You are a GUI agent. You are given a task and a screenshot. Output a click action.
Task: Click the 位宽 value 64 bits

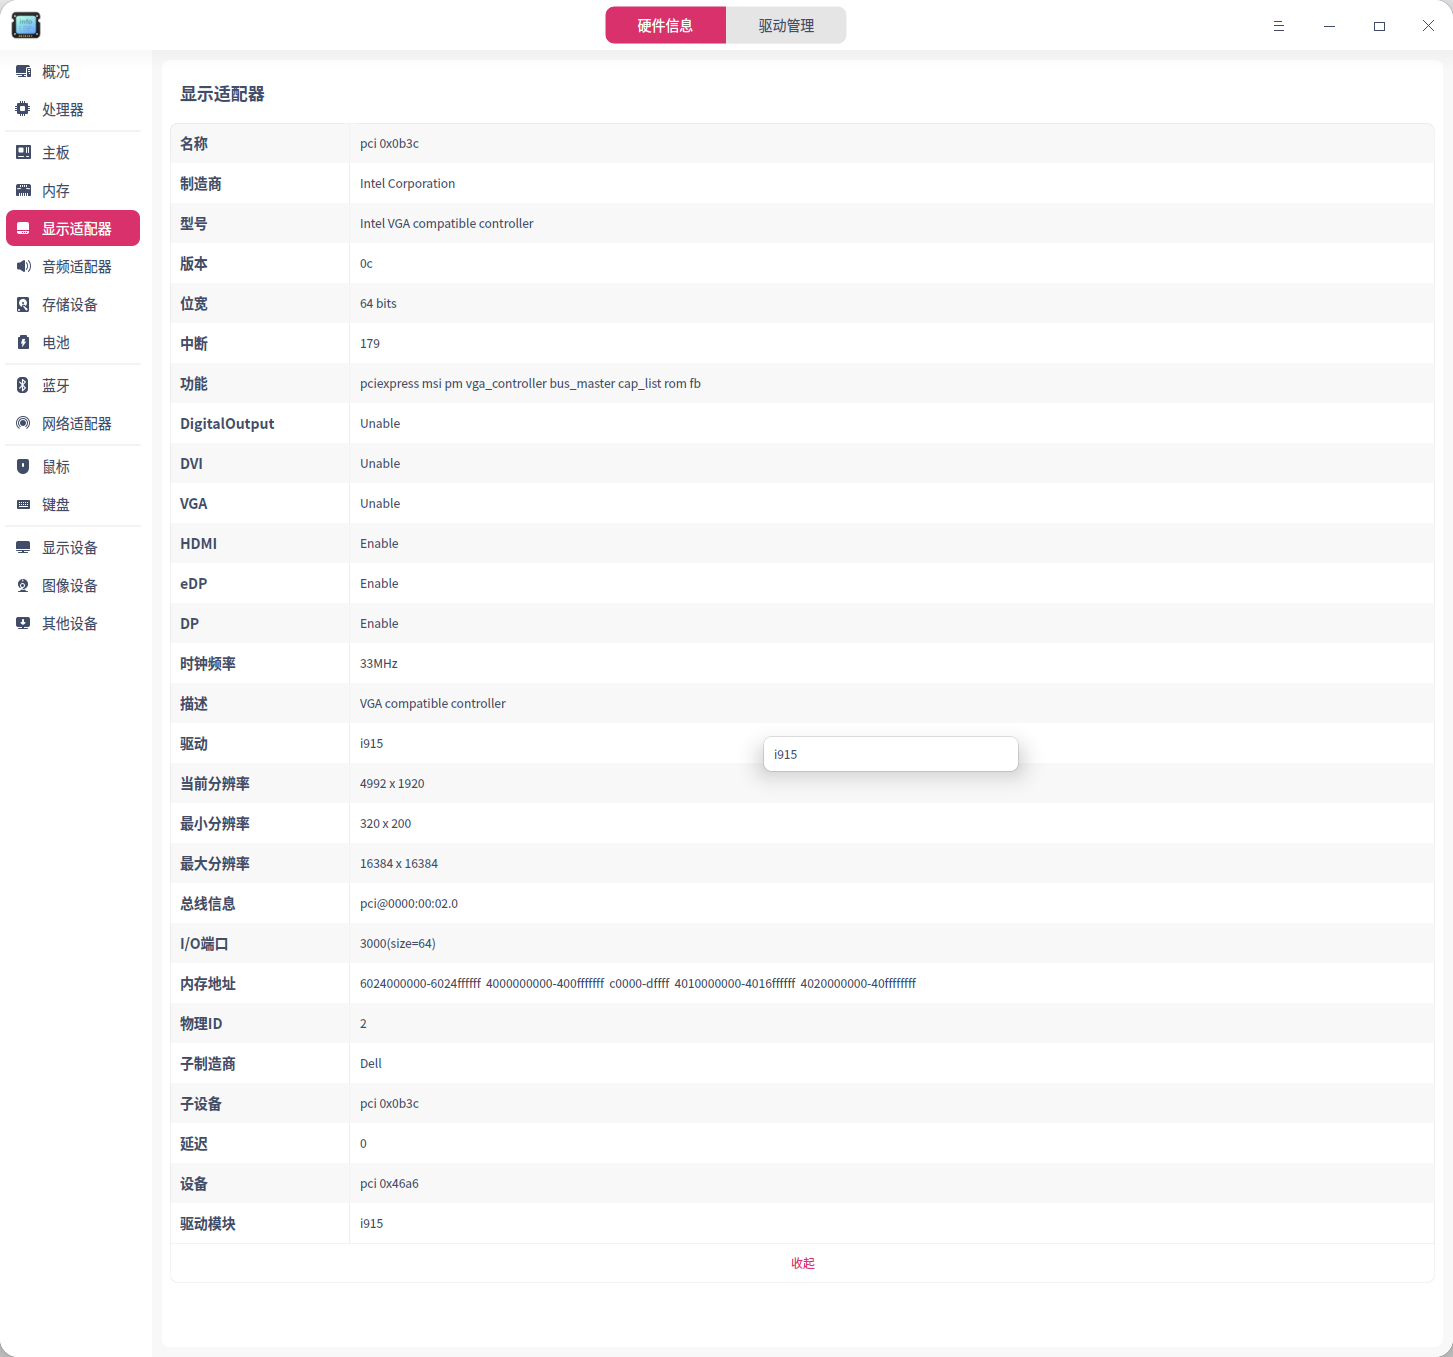378,303
